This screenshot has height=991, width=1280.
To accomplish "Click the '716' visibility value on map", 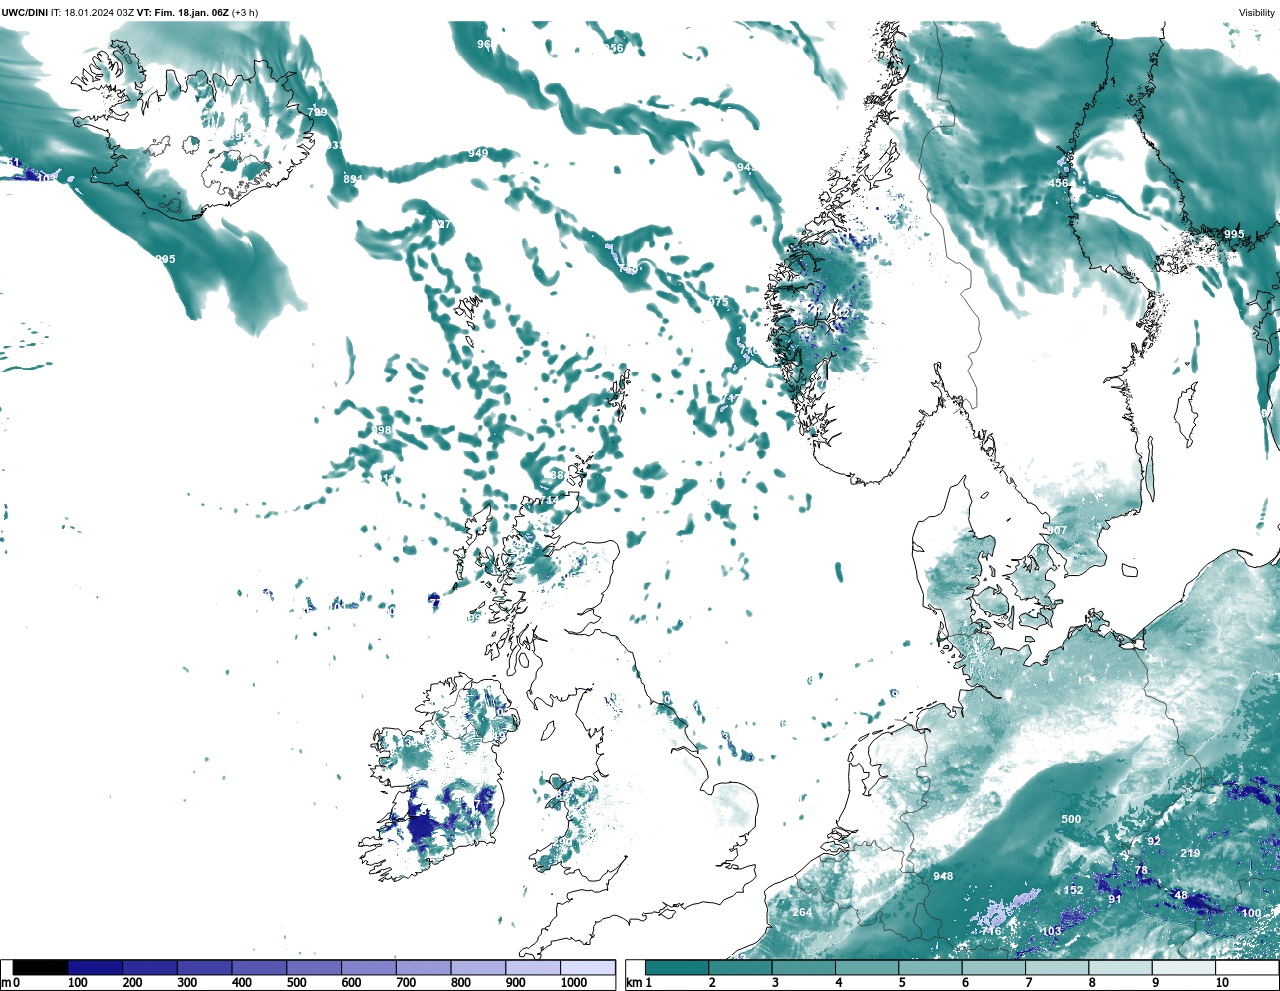I will 991,931.
